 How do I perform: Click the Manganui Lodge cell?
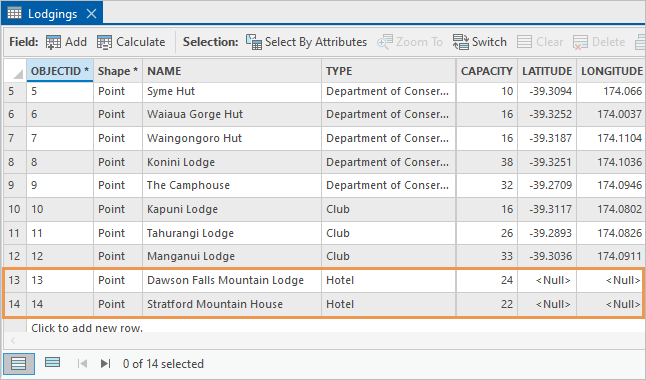click(x=232, y=256)
